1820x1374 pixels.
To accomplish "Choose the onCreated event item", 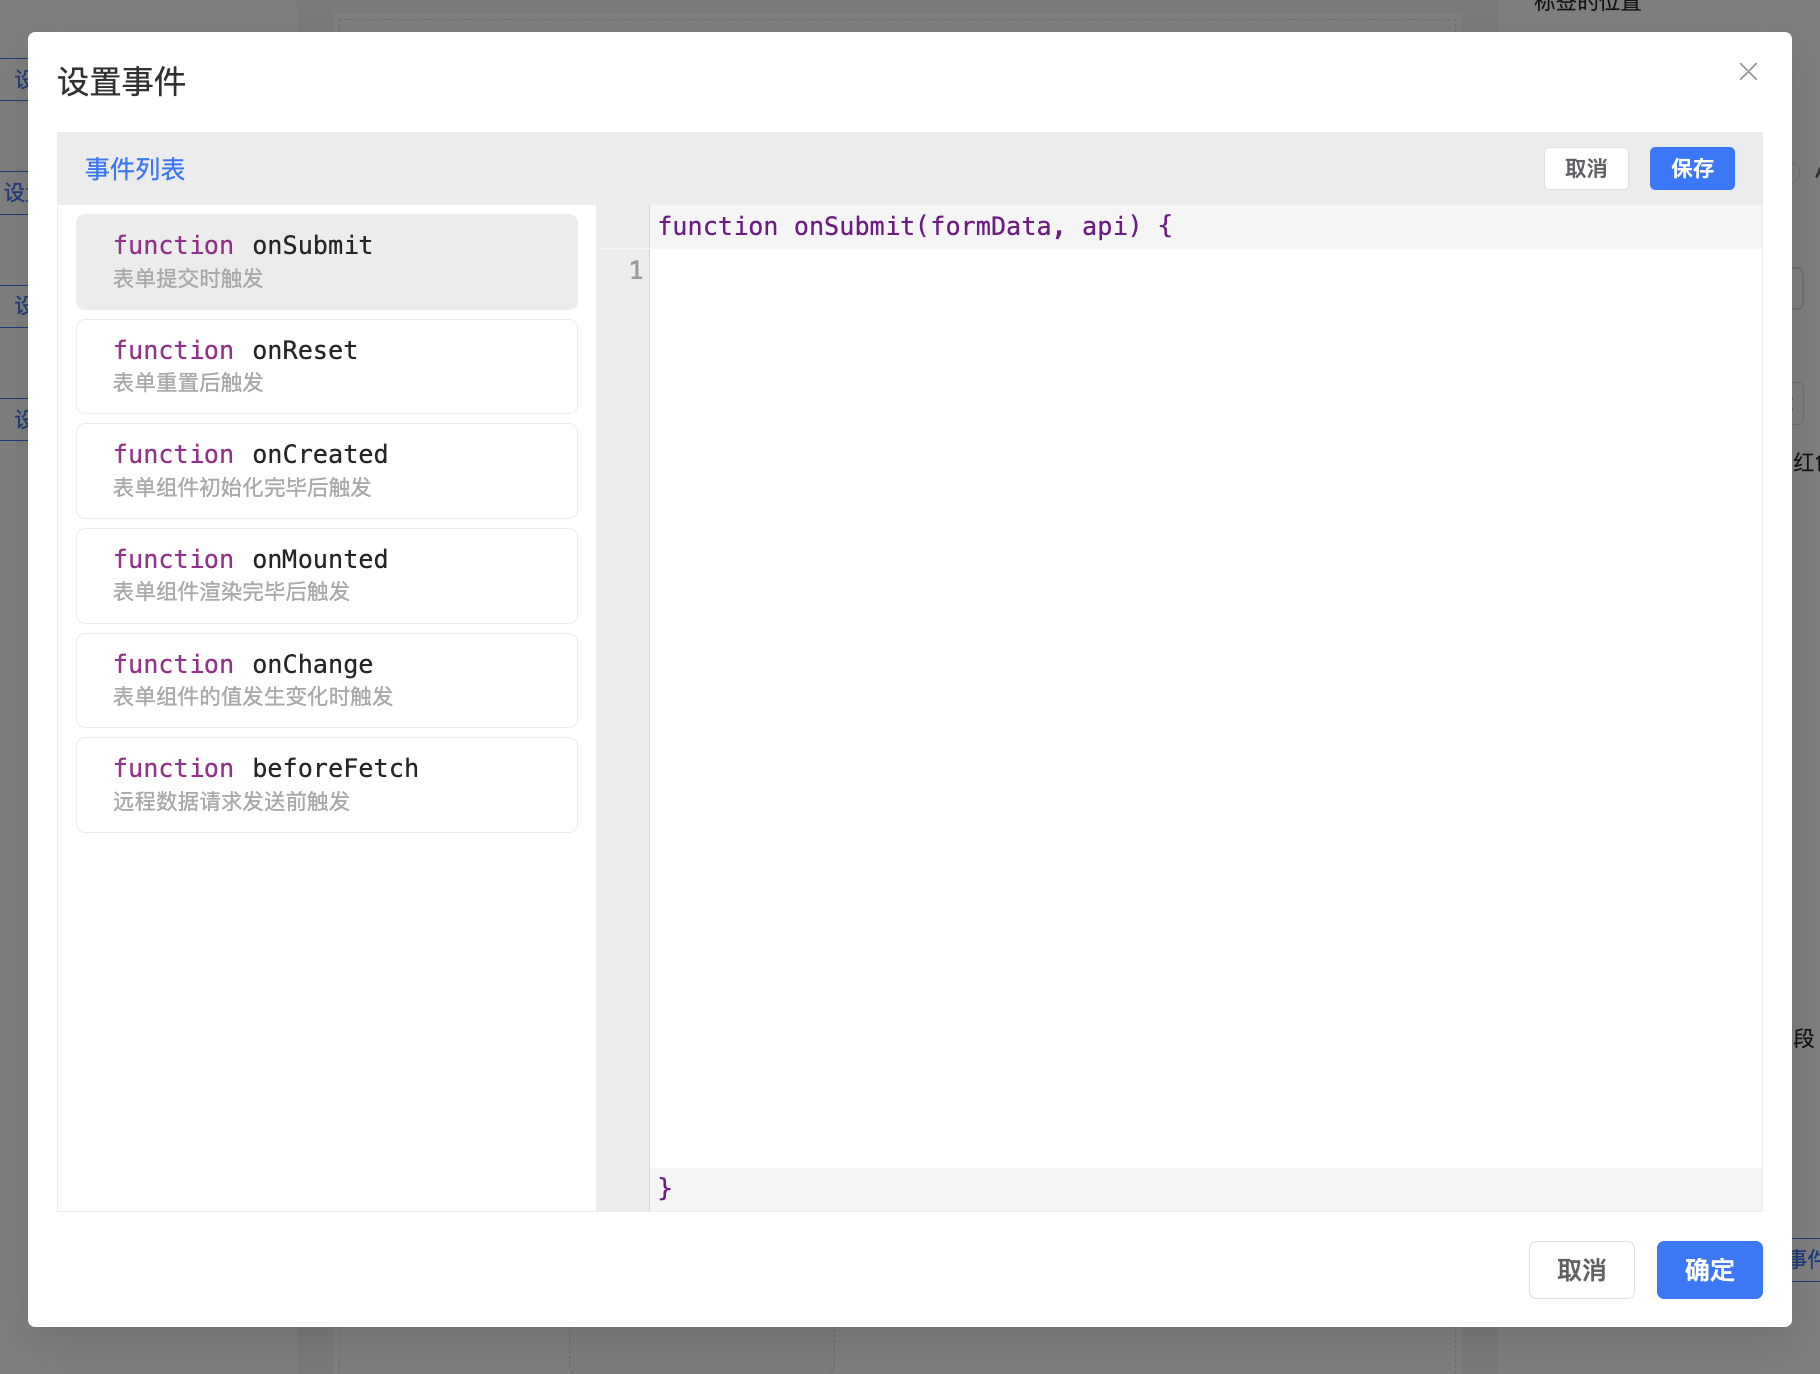I will [x=326, y=471].
